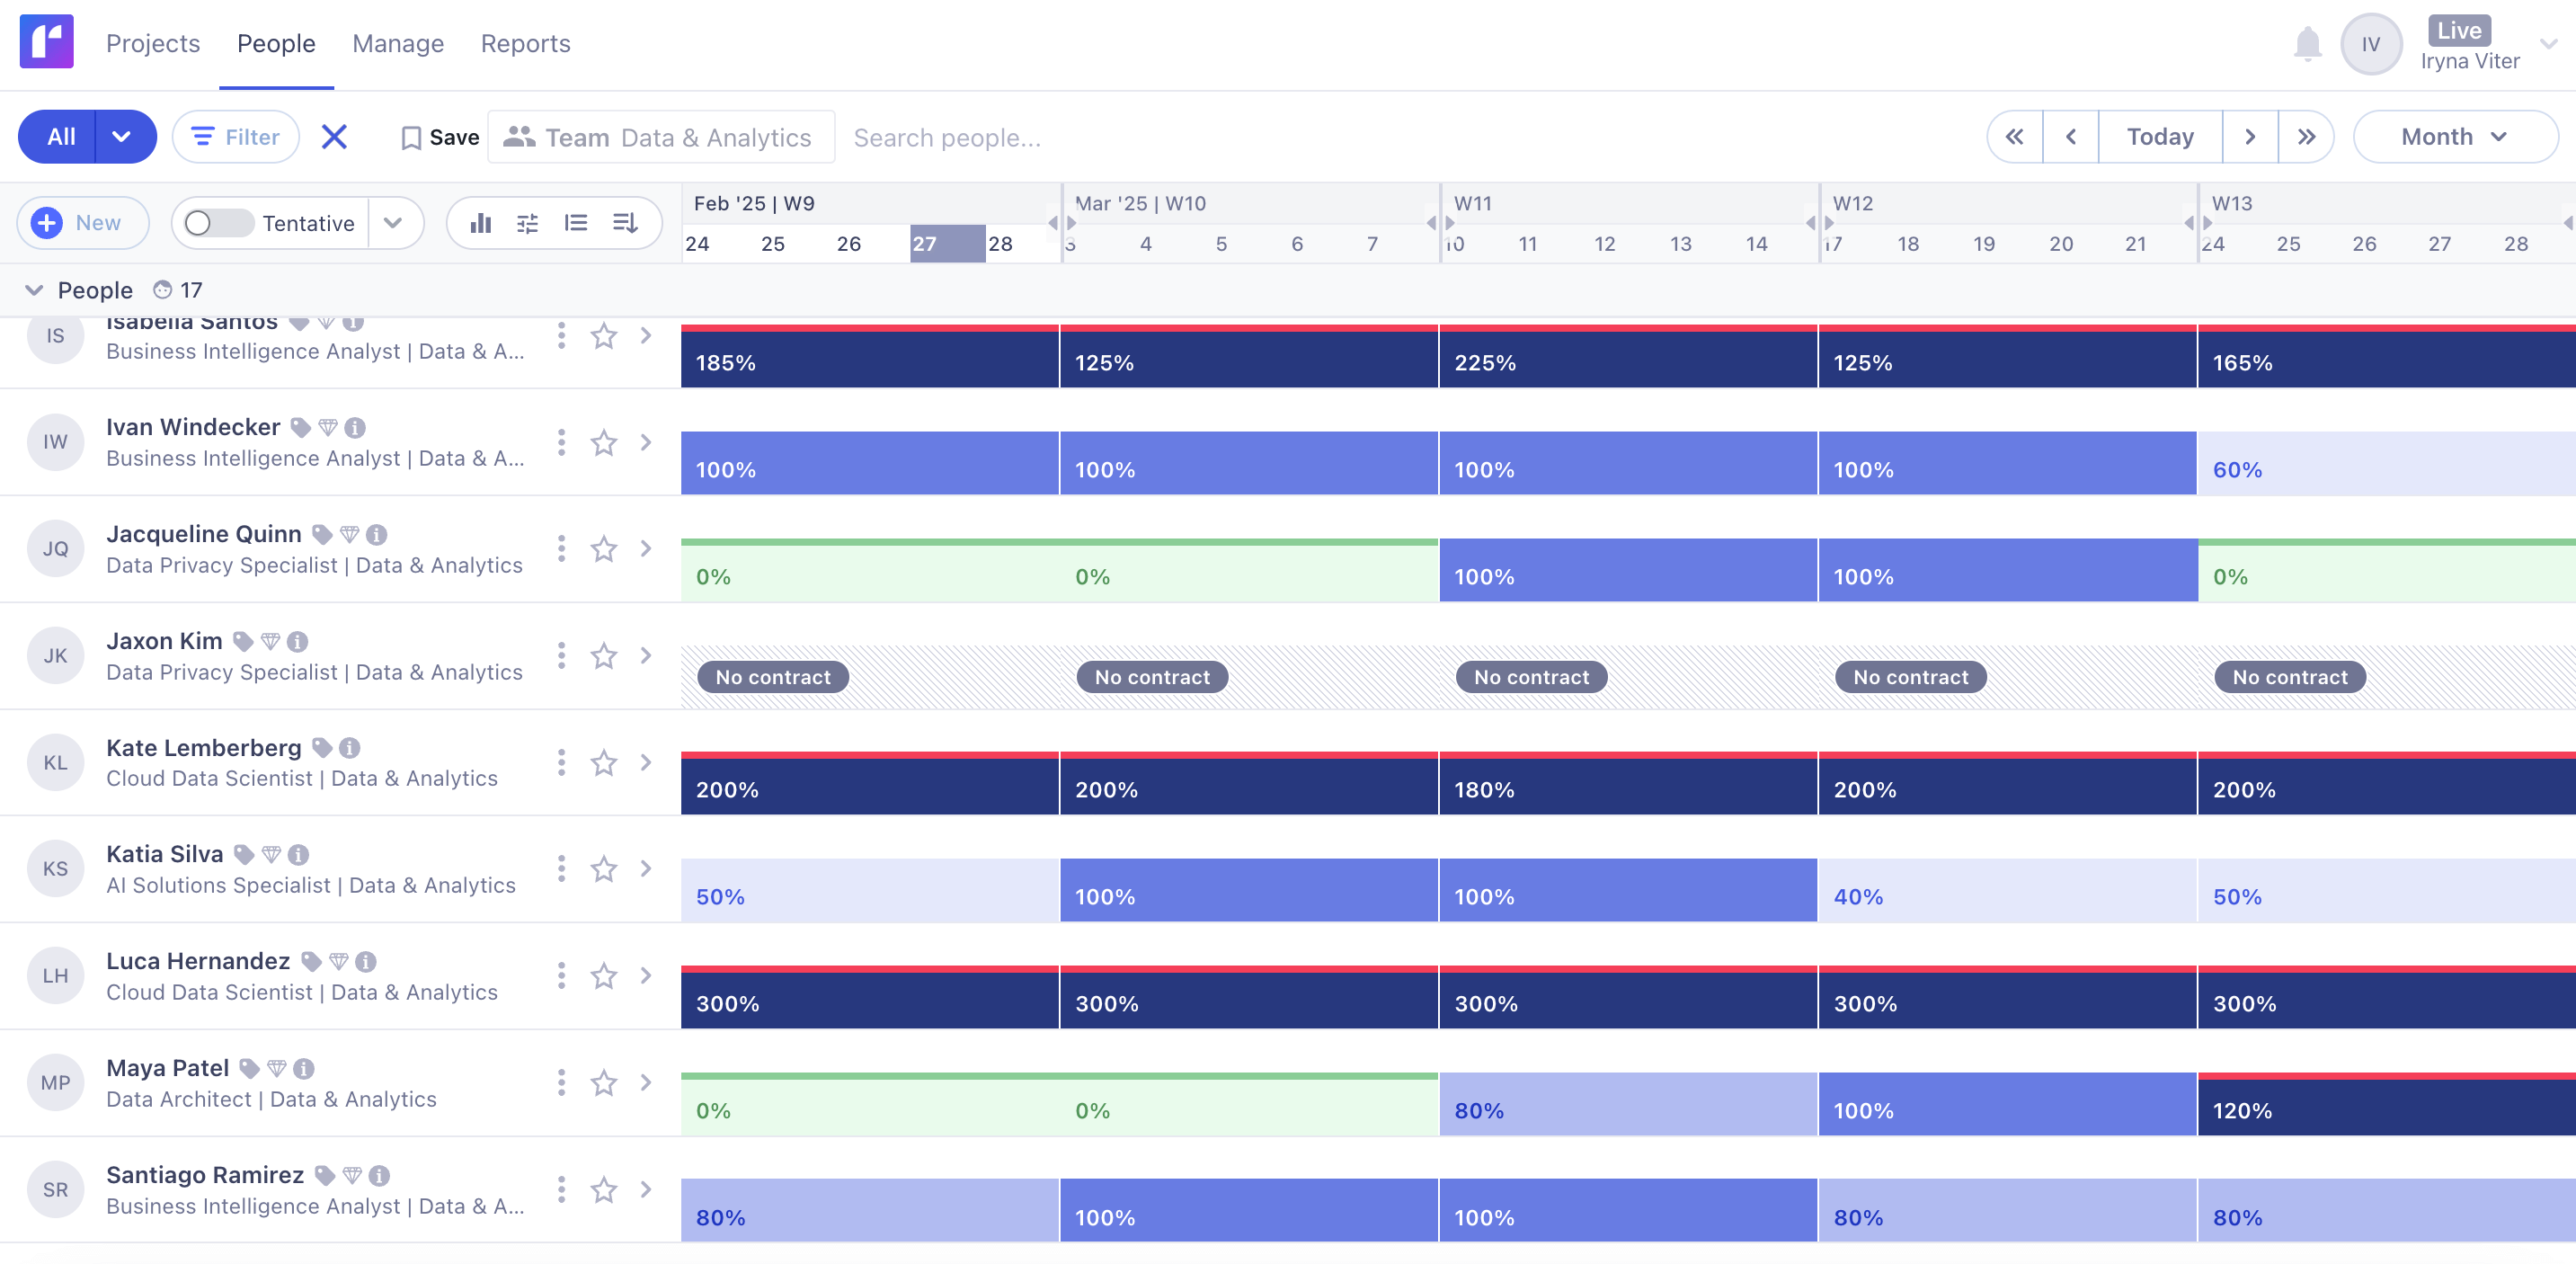Open the Manage tab
The image size is (2576, 1264).
pyautogui.click(x=397, y=43)
